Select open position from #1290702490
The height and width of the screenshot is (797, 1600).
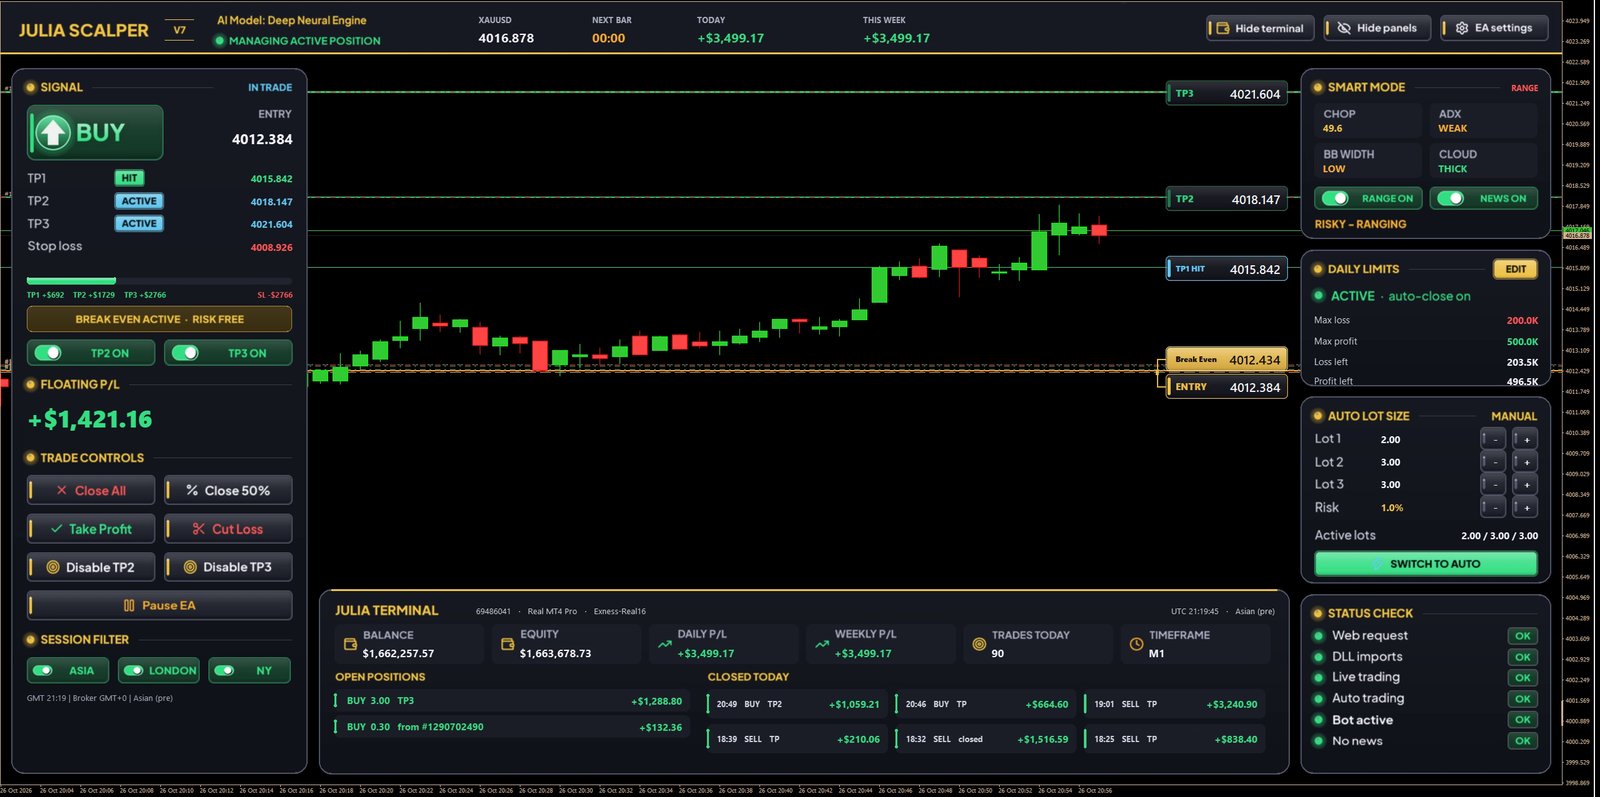coord(511,727)
